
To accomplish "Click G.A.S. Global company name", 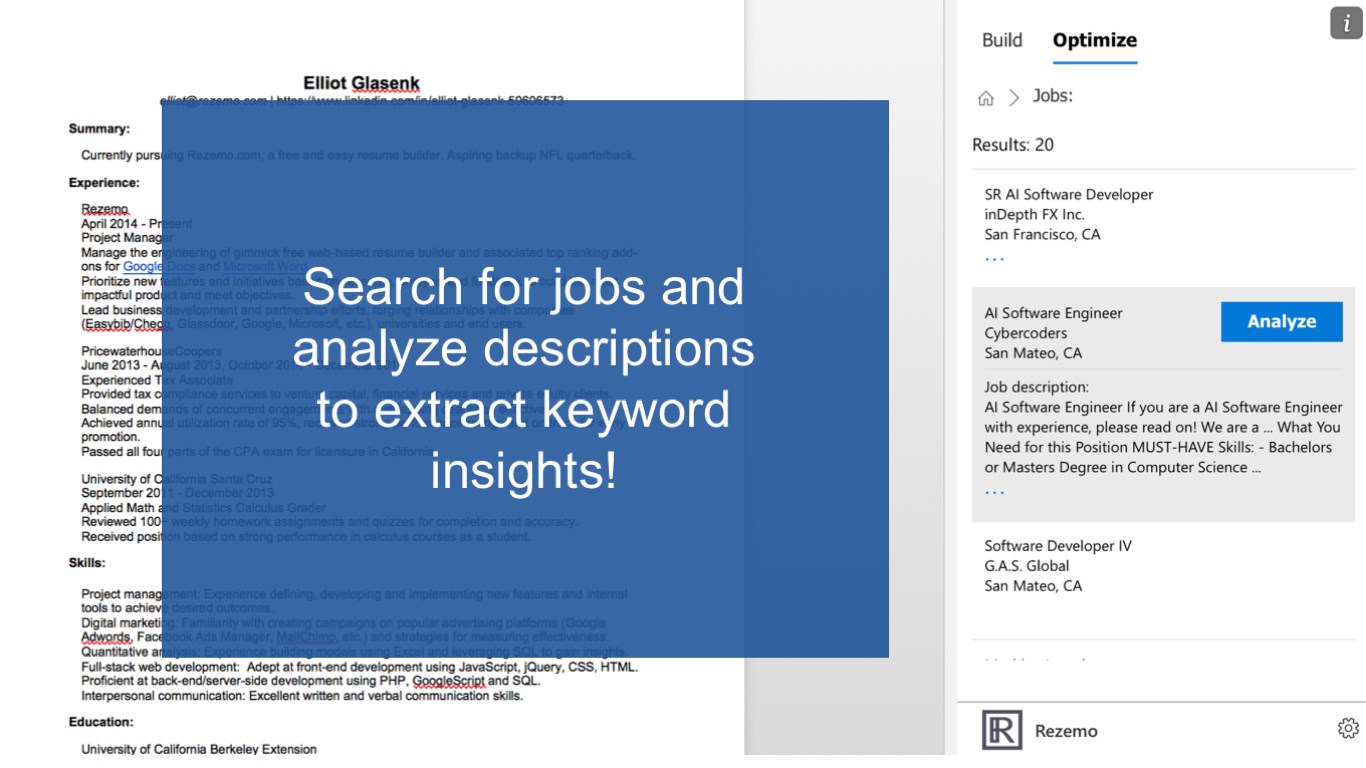I will coord(1027,566).
